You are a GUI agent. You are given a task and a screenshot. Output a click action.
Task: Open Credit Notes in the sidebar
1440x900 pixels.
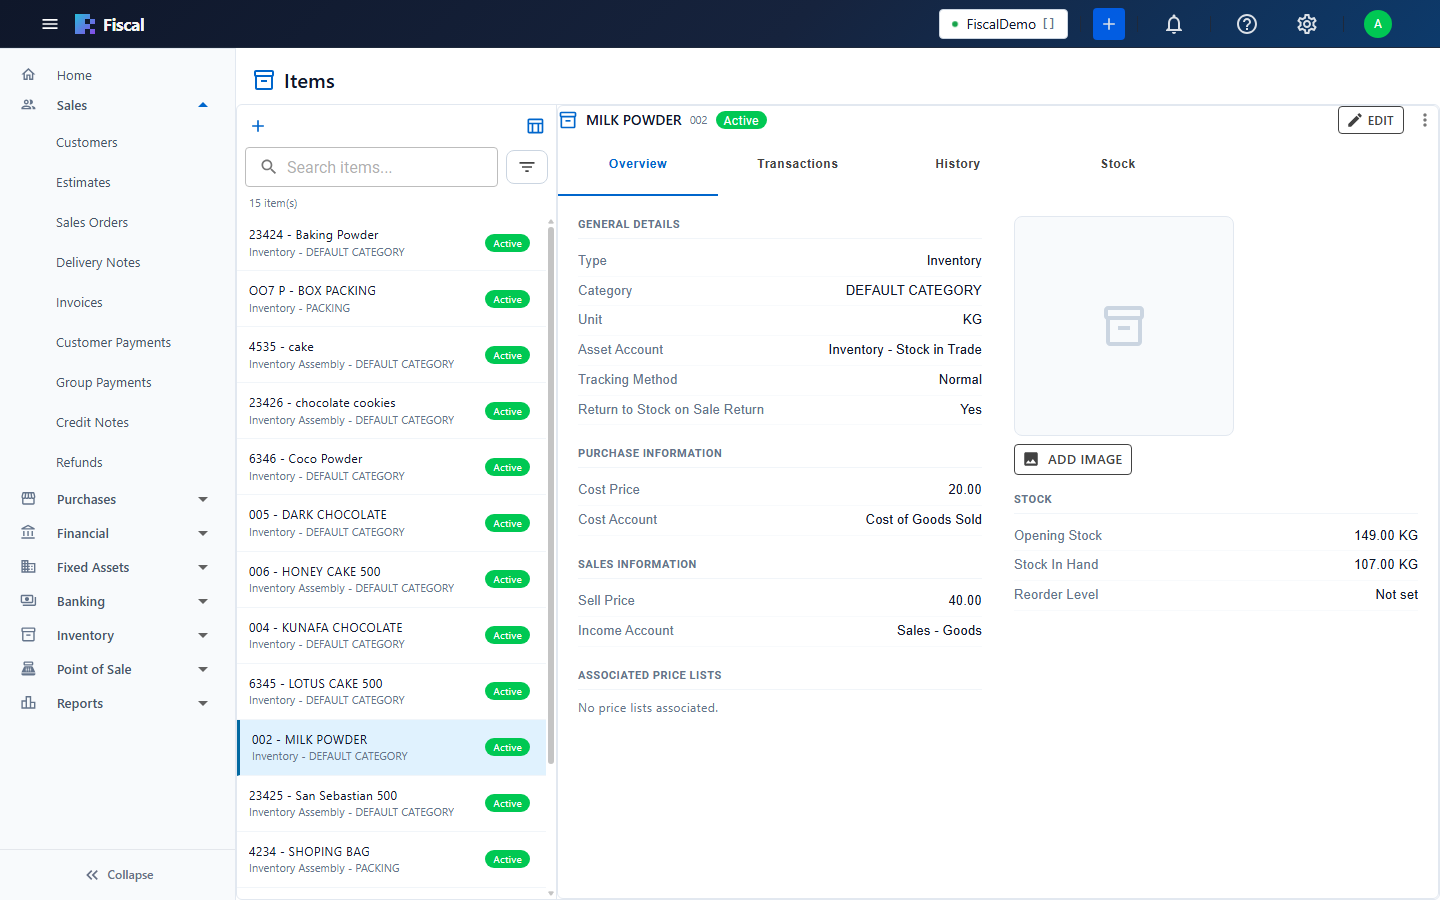pos(92,423)
